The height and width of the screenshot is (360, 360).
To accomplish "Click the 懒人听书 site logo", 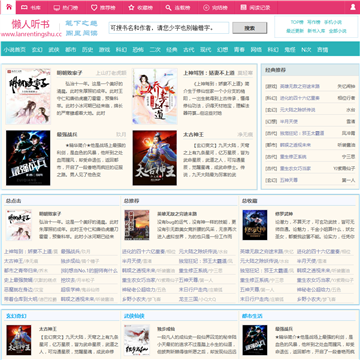I will (31, 28).
